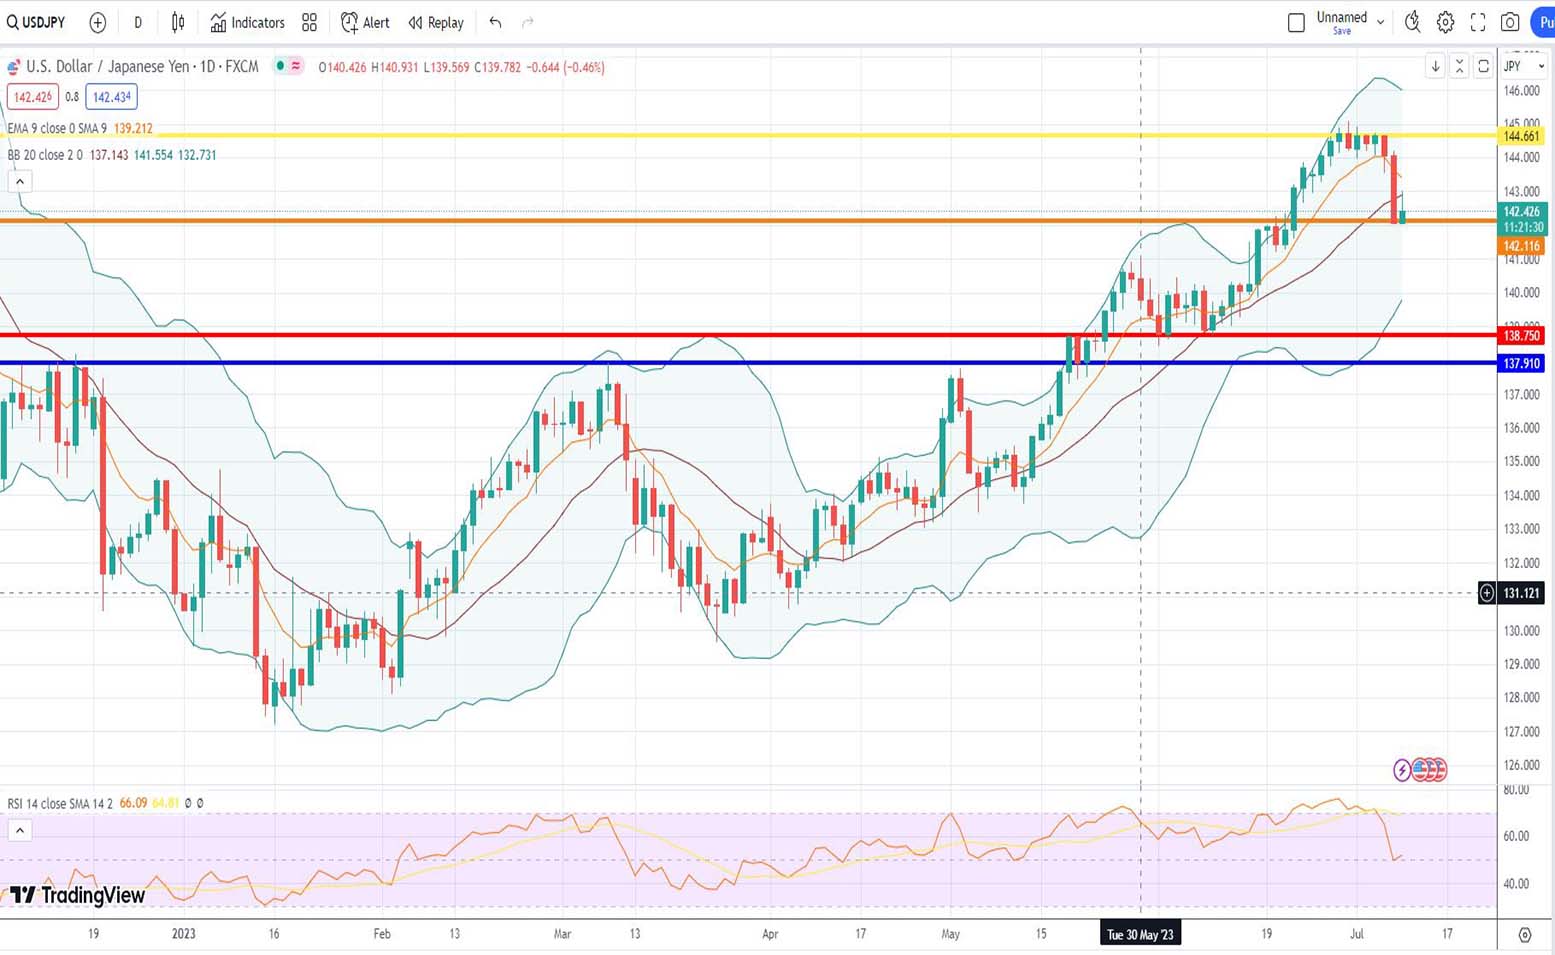Toggle the layout setup square box
This screenshot has width=1555, height=955.
click(x=1296, y=22)
